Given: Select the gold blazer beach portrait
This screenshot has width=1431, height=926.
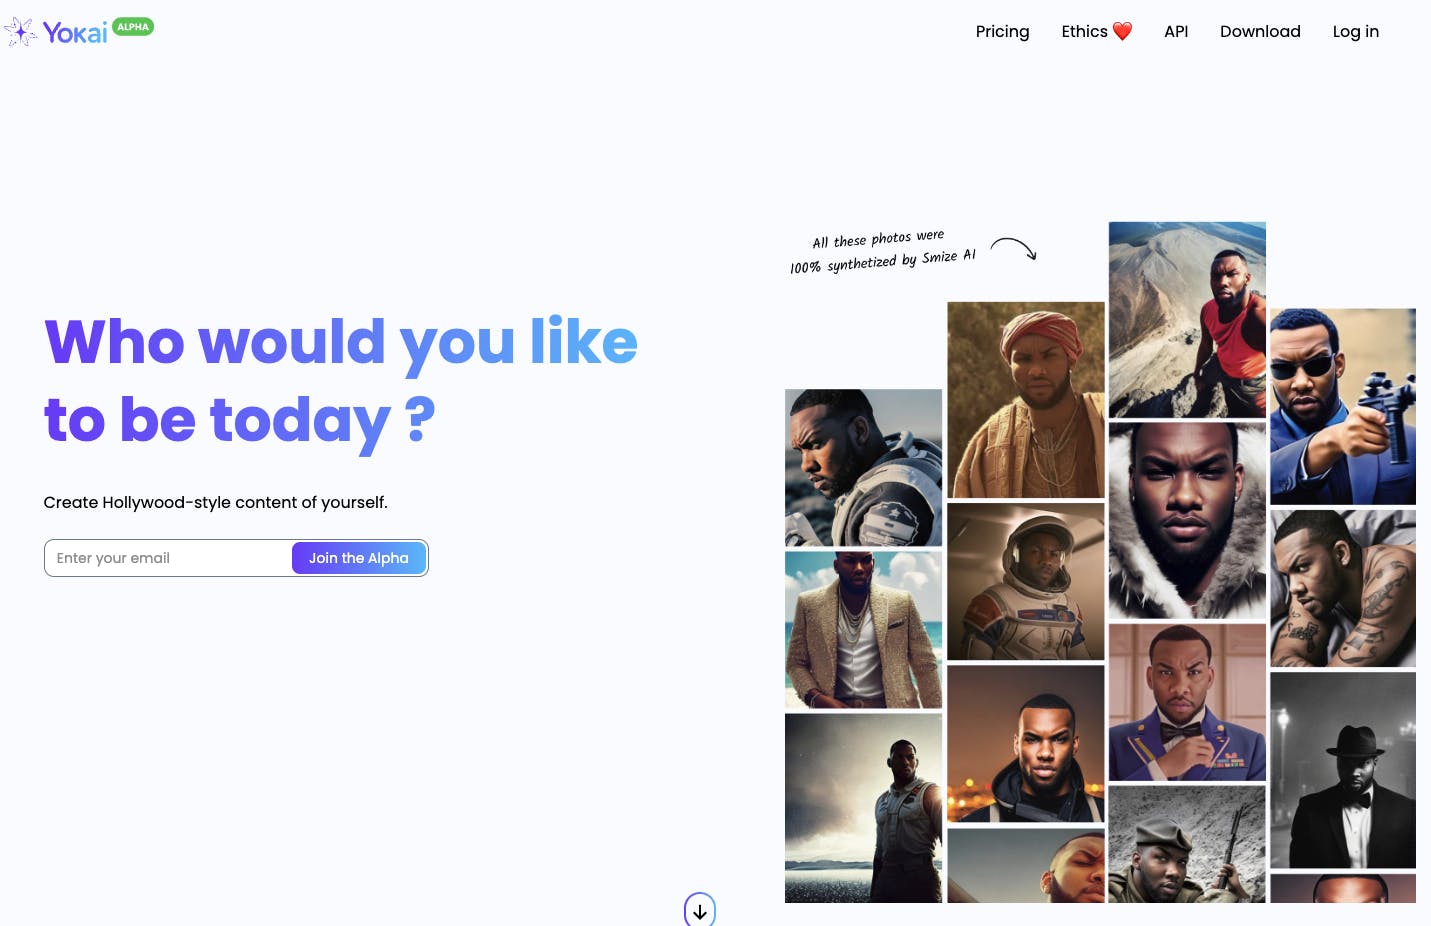Looking at the screenshot, I should tap(863, 630).
